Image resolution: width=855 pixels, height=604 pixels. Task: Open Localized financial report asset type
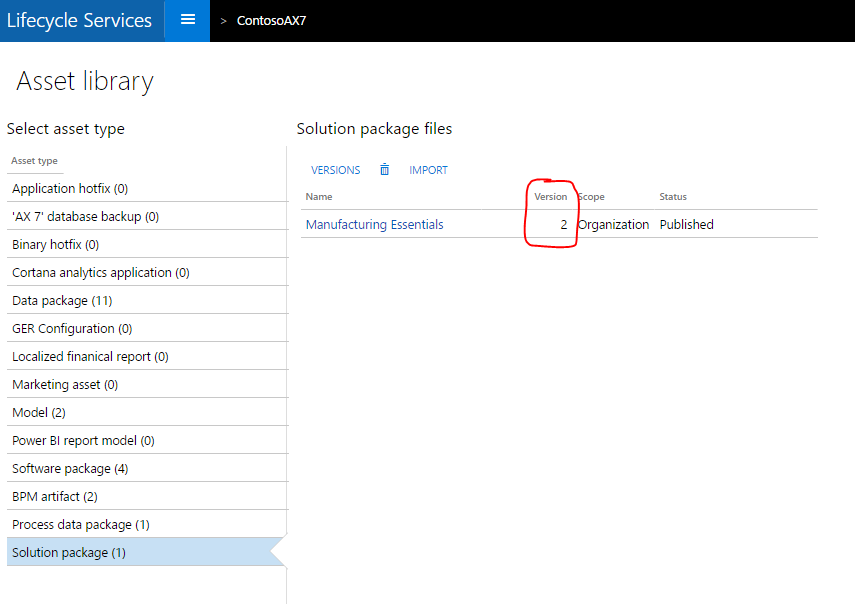(90, 357)
